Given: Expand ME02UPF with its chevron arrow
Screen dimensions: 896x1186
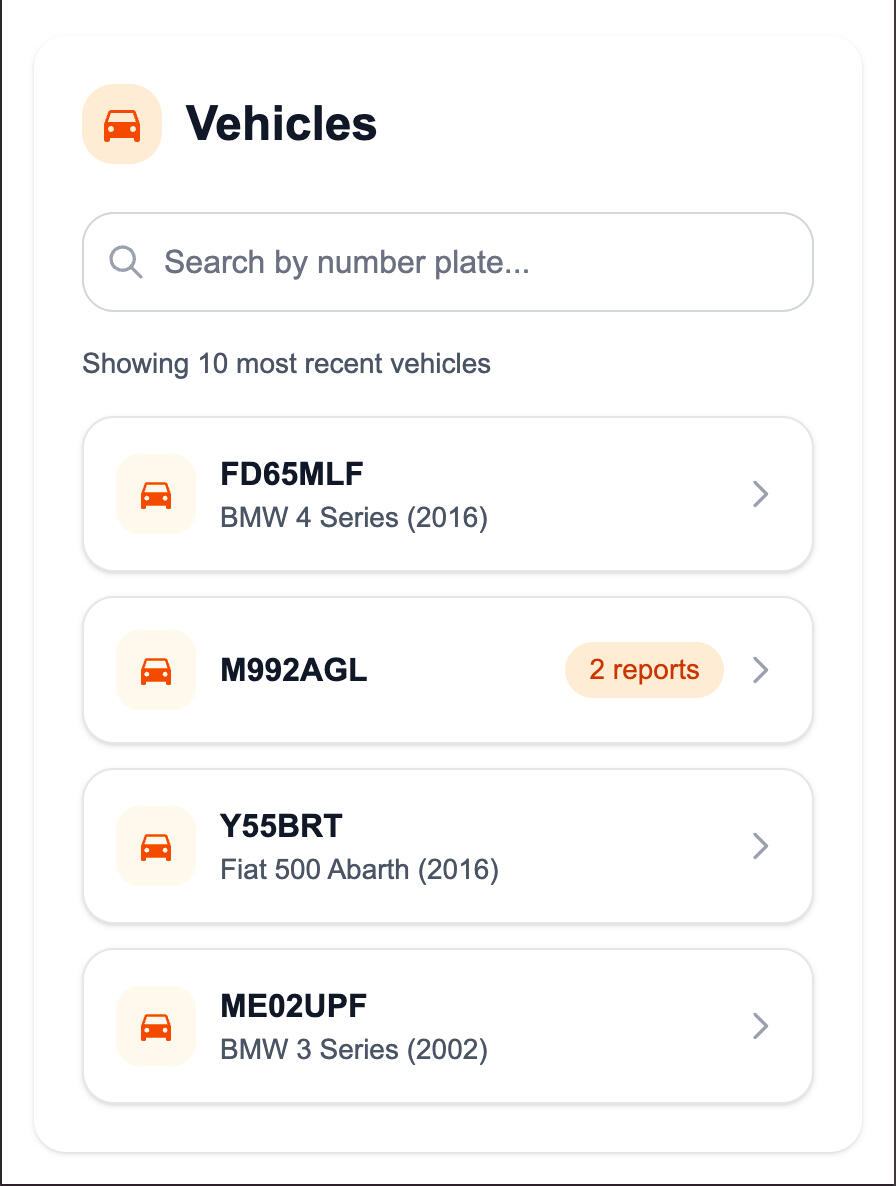Looking at the screenshot, I should 760,1026.
